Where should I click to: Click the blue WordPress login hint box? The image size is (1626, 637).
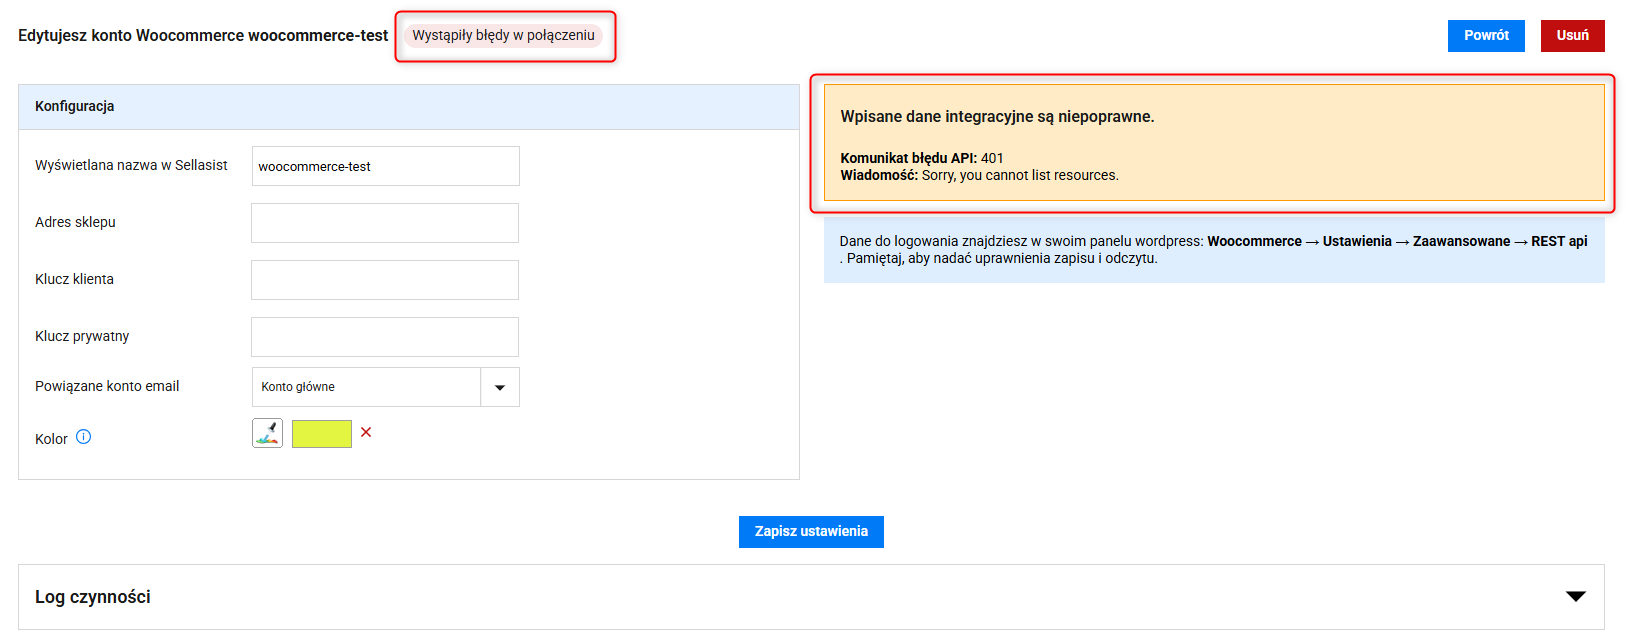click(1213, 250)
